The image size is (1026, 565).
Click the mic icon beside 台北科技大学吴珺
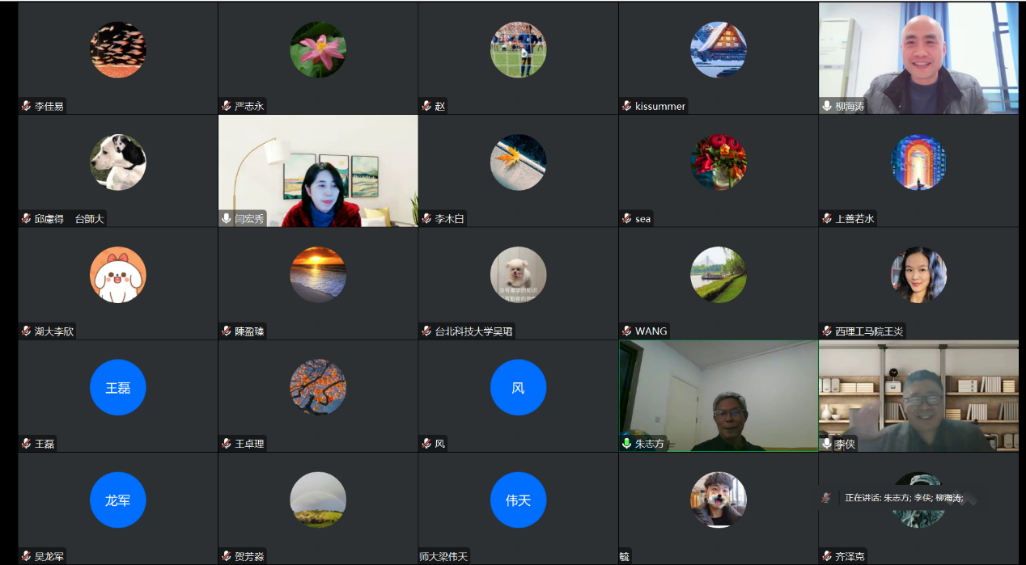tap(427, 331)
